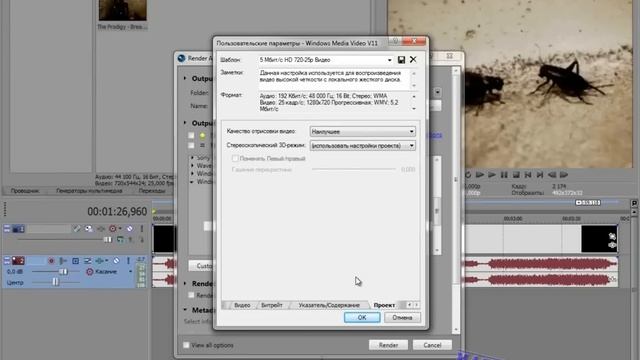
Task: Click the Loop playback icon in preview
Action: [x=468, y=175]
